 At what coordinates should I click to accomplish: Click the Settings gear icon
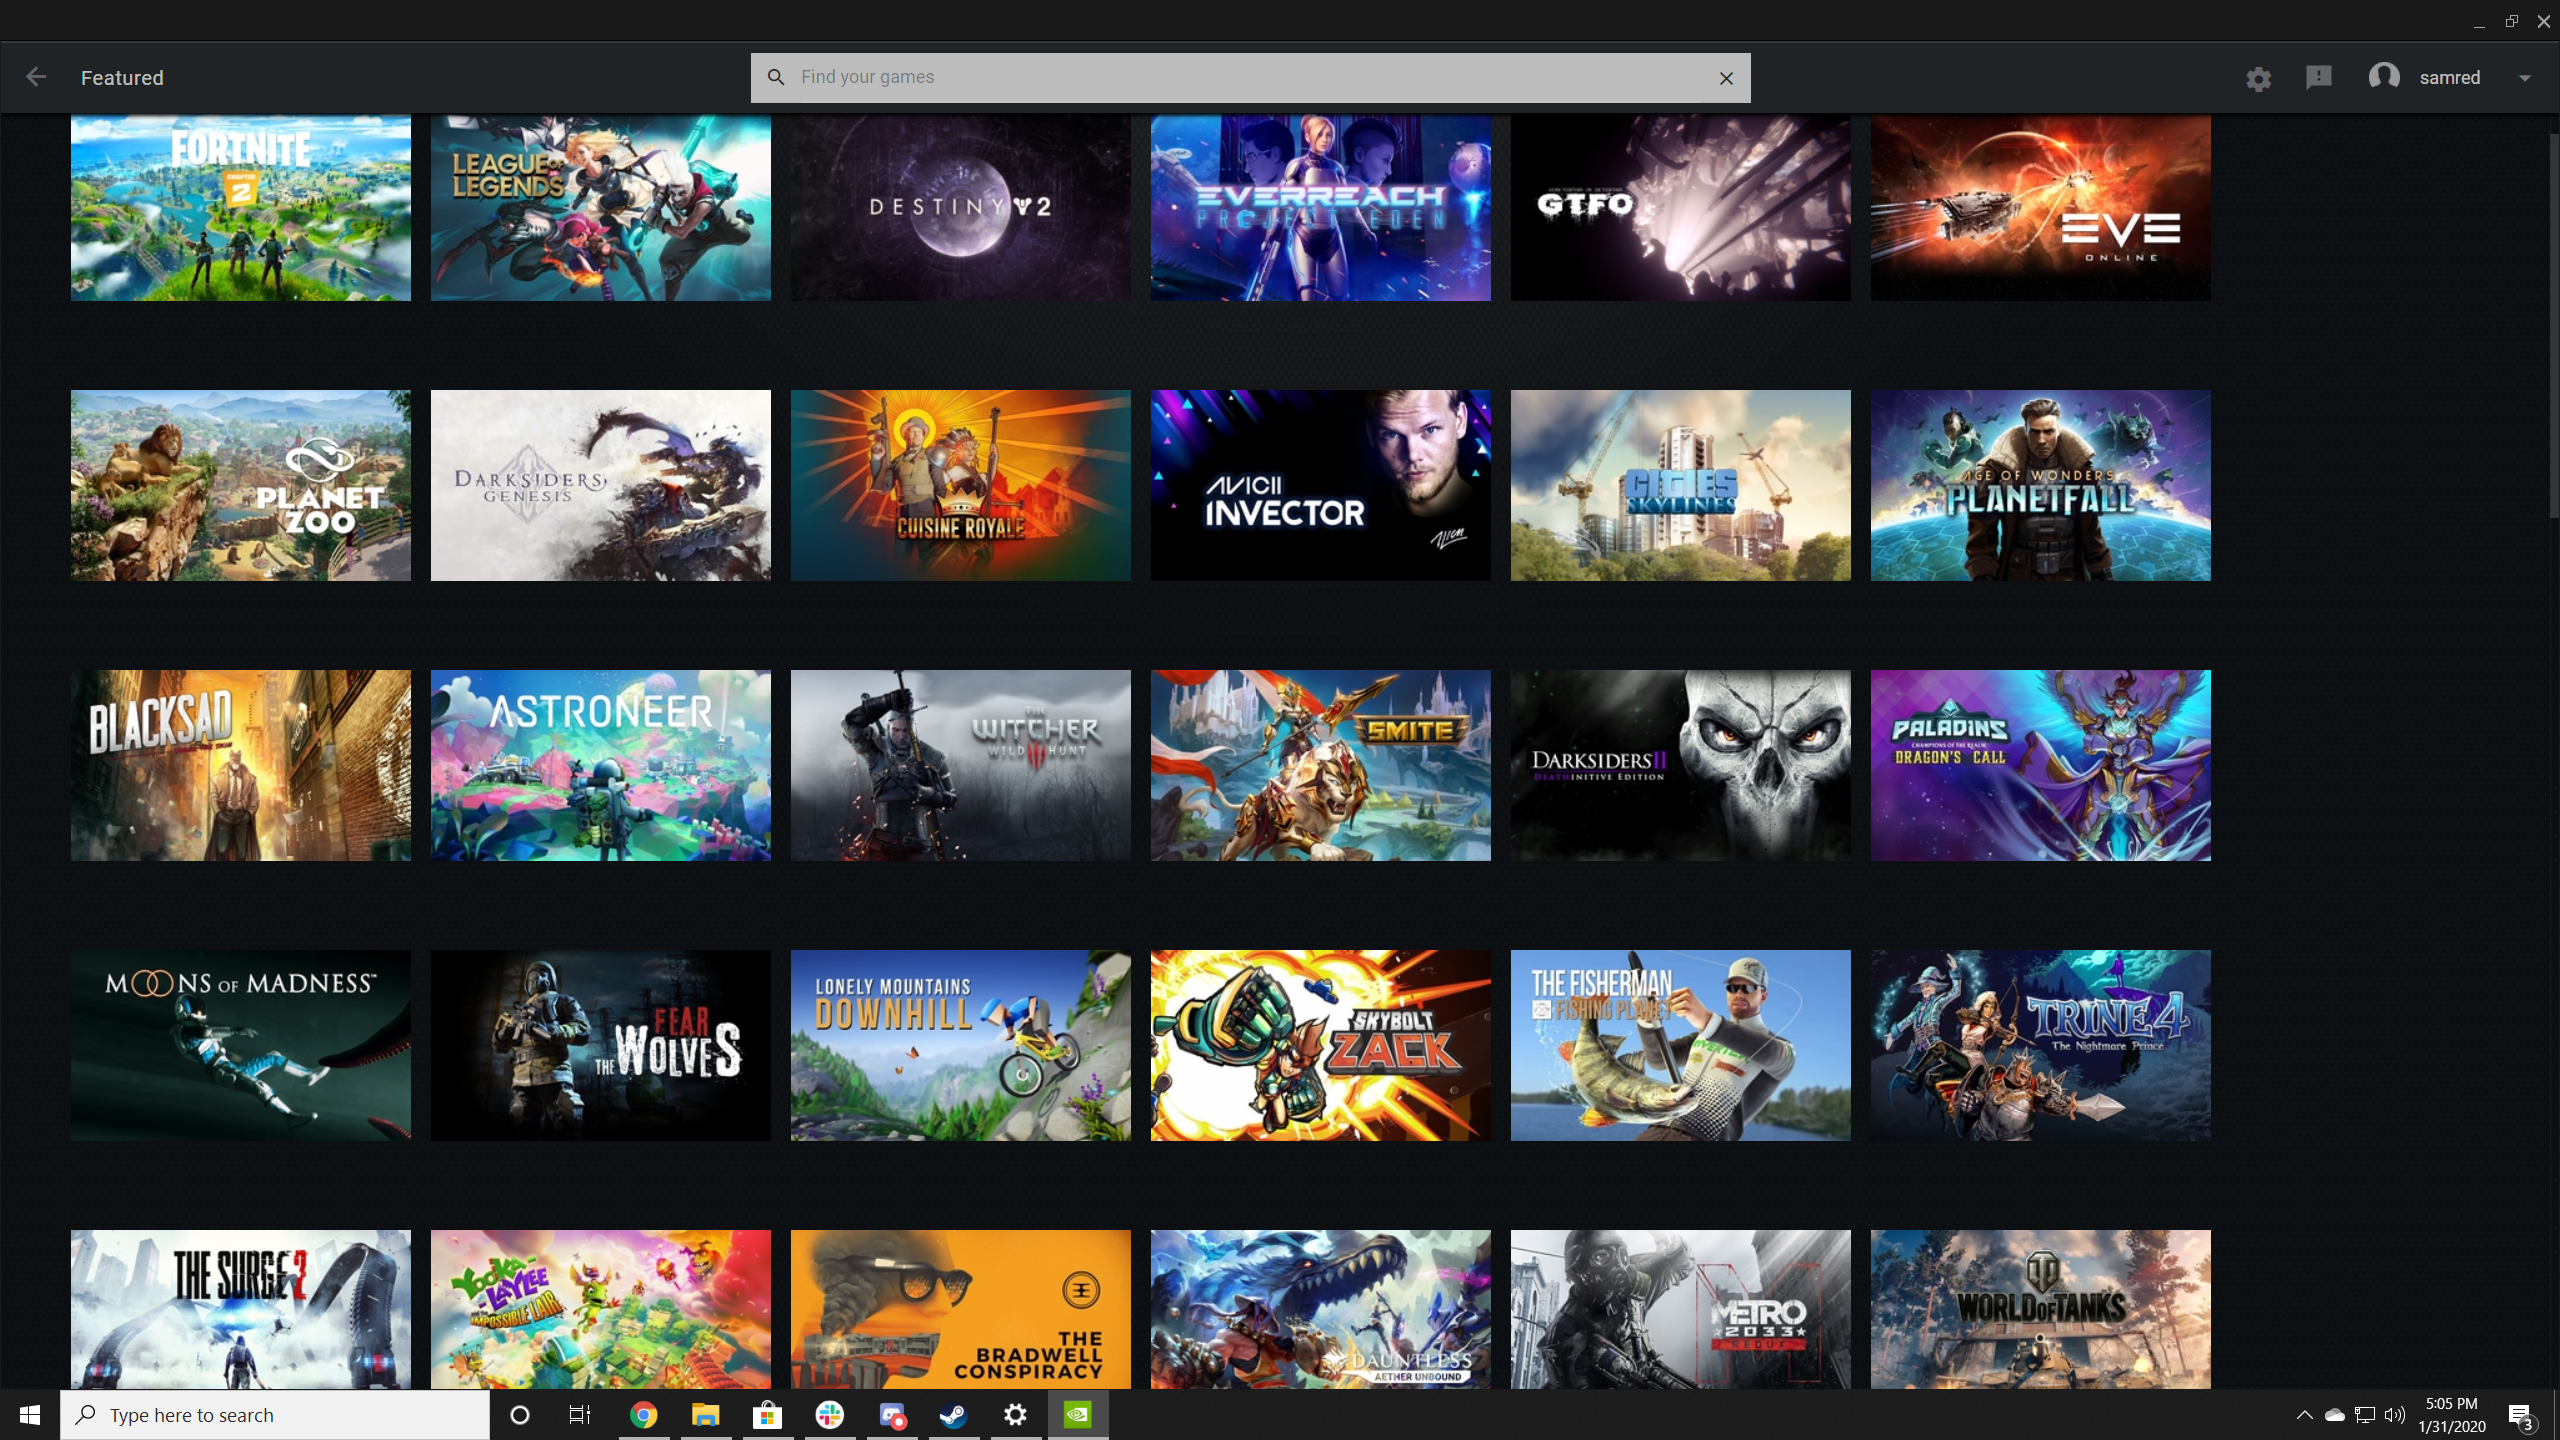pos(2259,77)
